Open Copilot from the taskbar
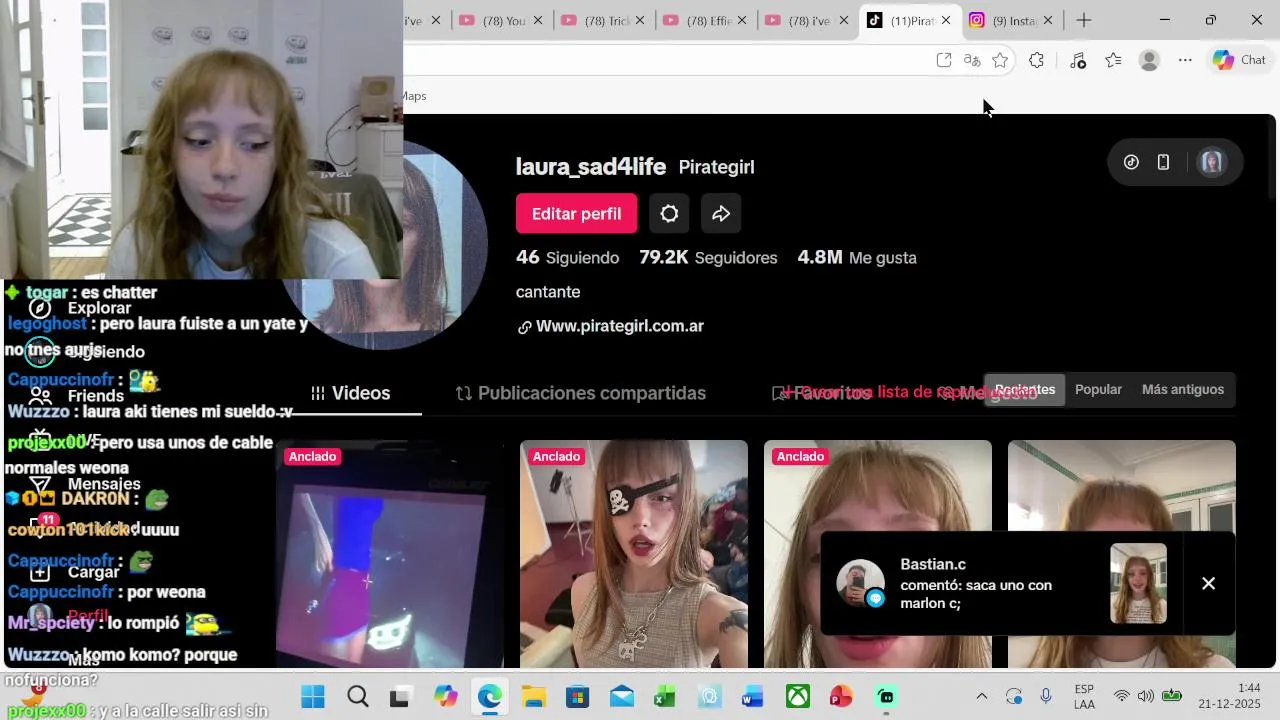 click(x=445, y=697)
